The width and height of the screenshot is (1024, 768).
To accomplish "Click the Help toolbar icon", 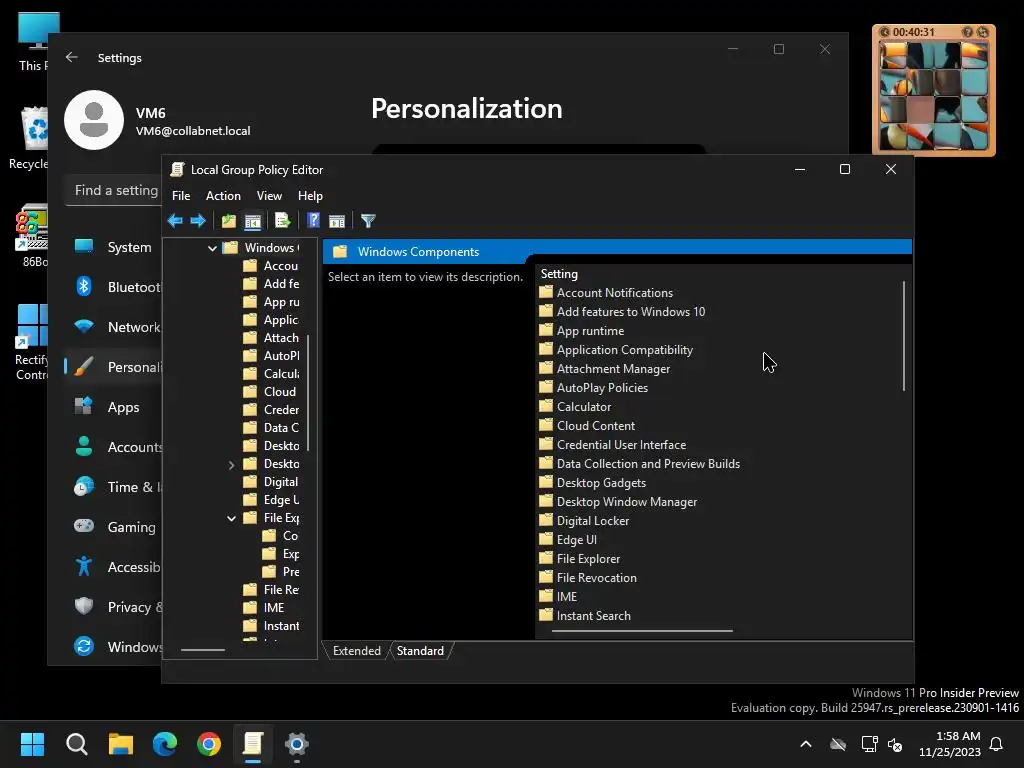I will tap(313, 221).
